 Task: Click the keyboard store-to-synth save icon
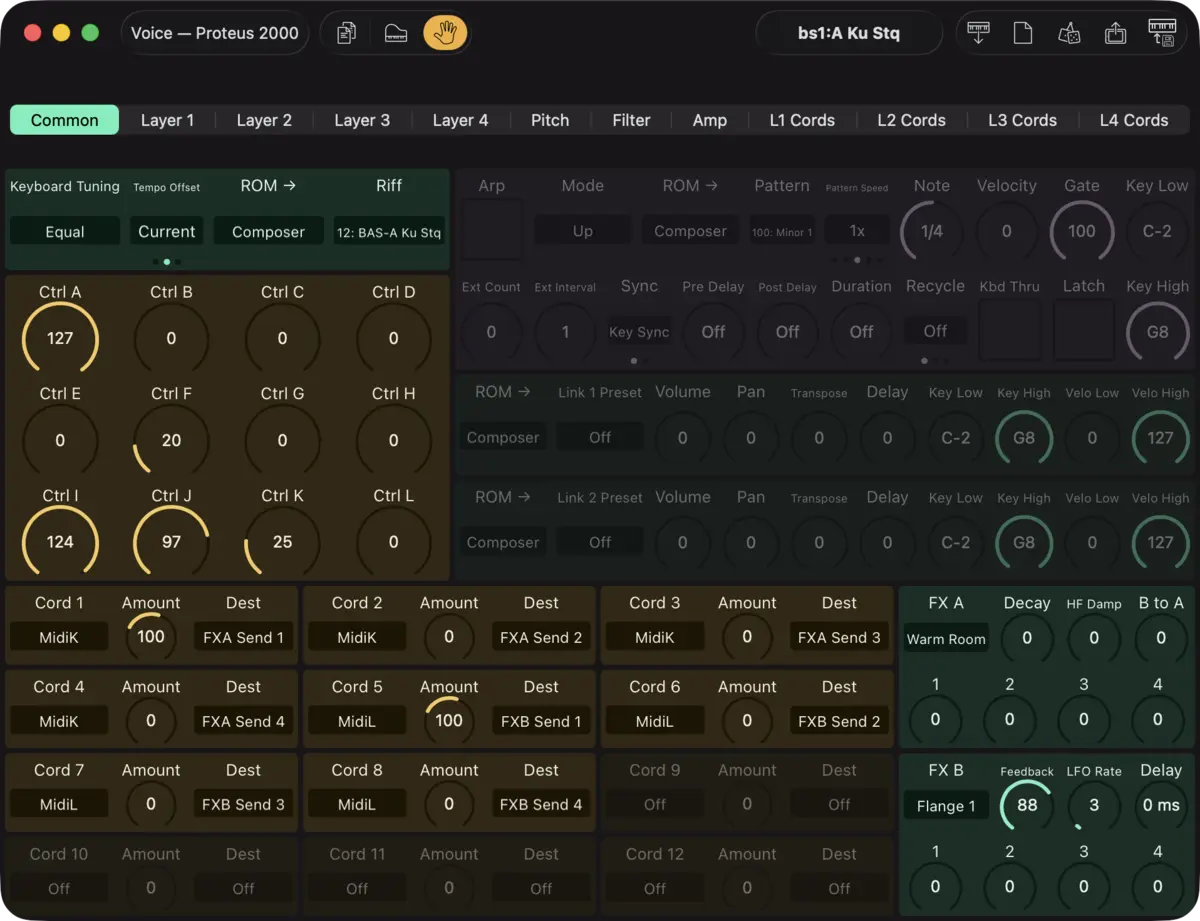pyautogui.click(x=1162, y=33)
